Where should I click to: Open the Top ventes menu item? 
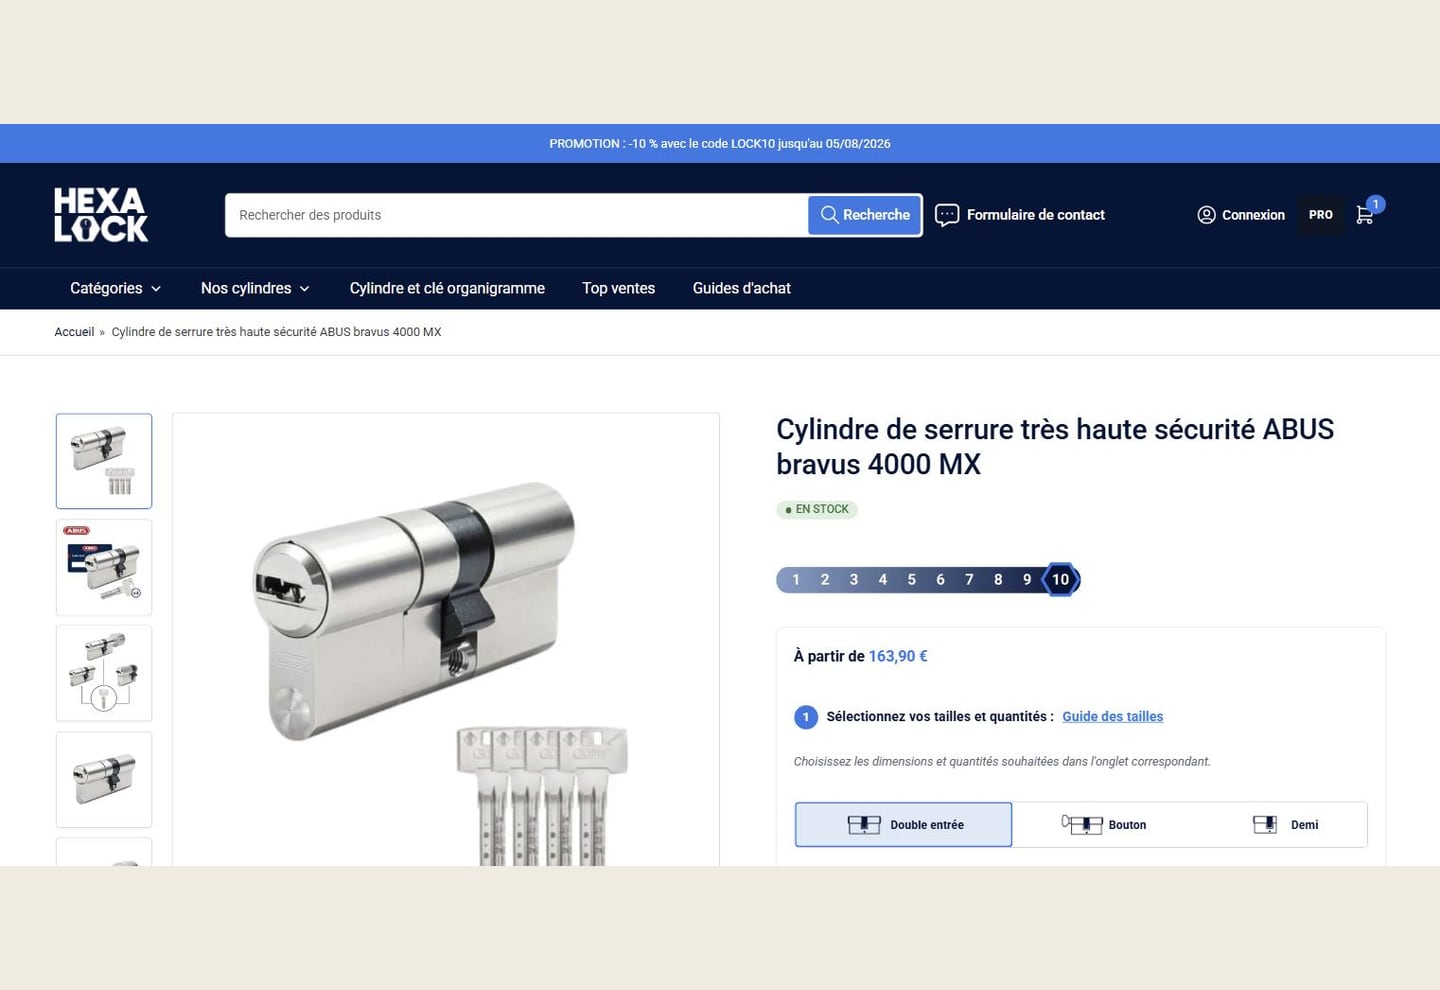tap(618, 288)
